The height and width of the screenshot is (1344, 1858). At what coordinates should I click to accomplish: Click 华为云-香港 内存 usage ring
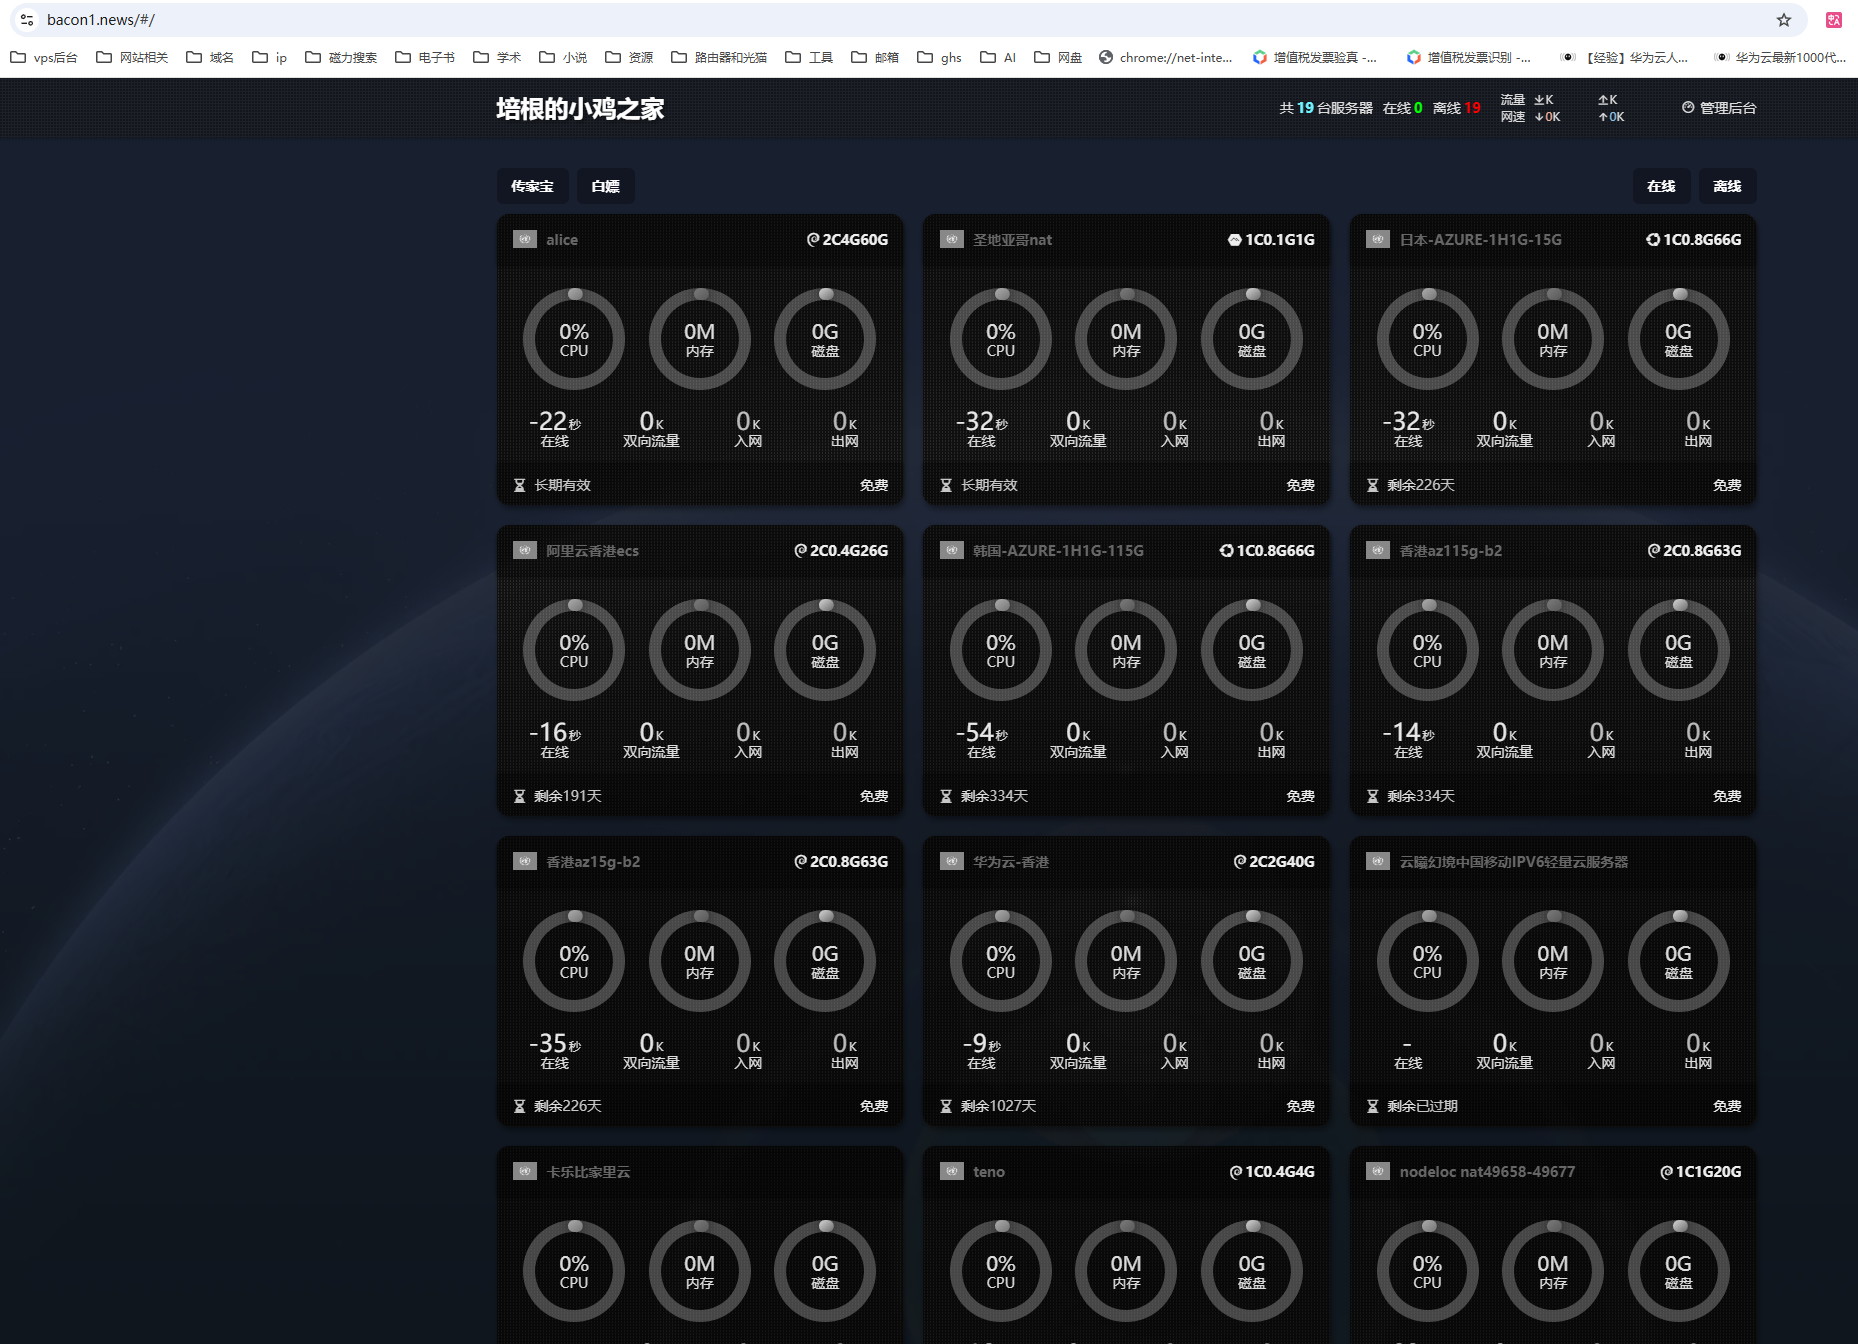coord(1126,961)
